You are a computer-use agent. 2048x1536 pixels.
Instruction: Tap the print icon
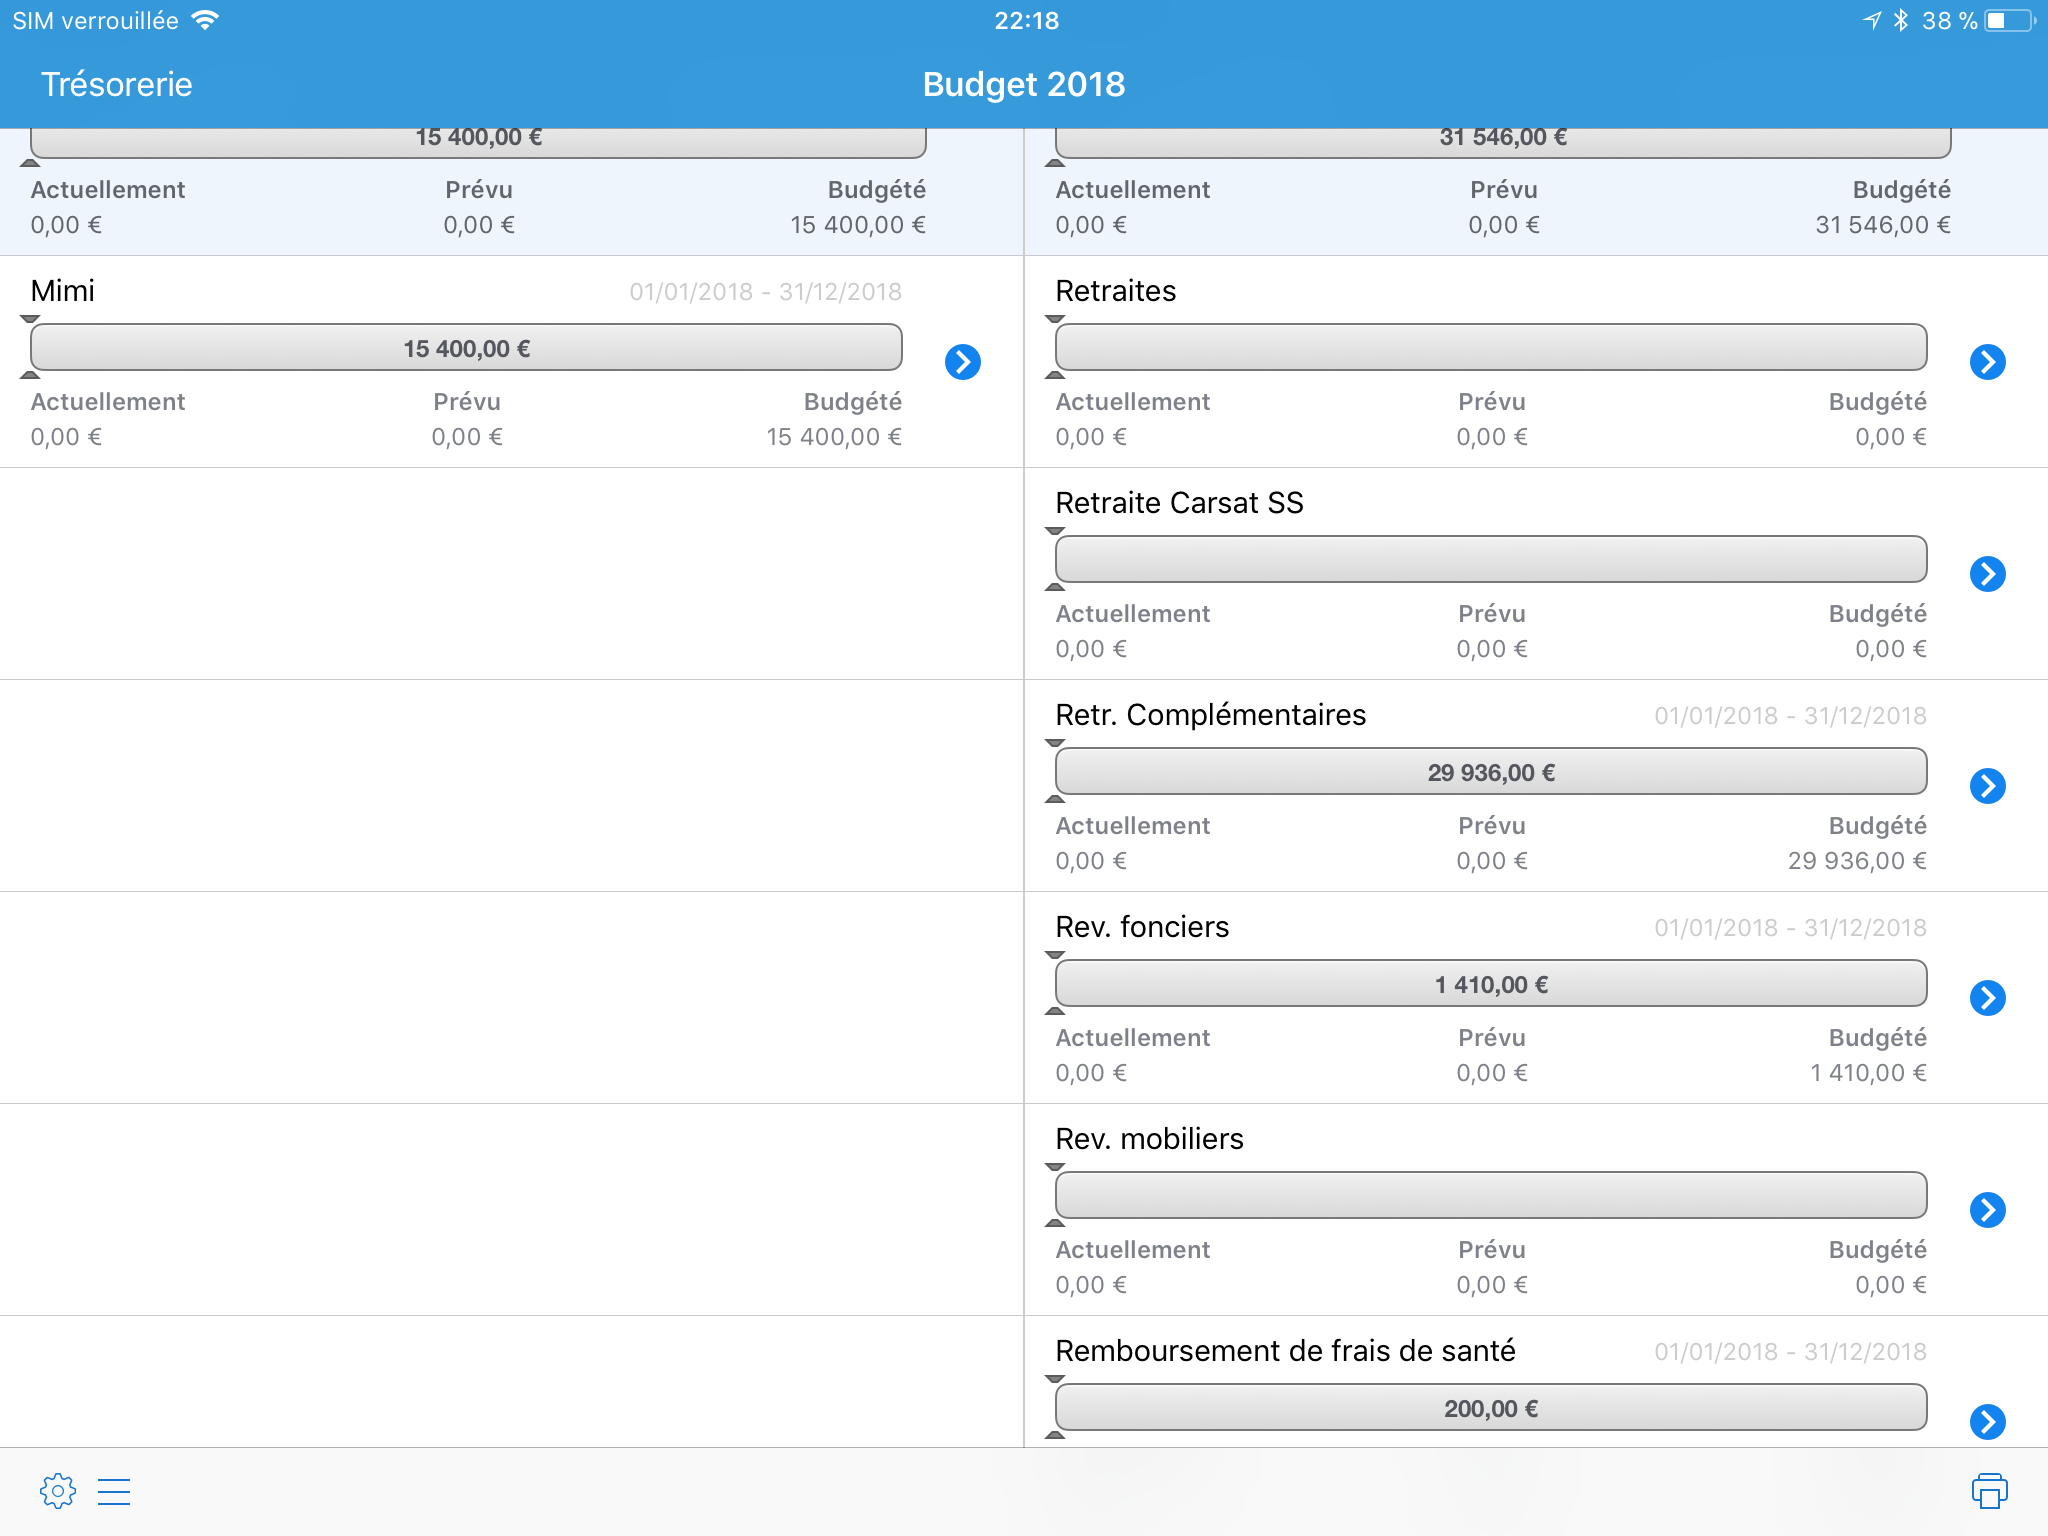coord(1989,1491)
